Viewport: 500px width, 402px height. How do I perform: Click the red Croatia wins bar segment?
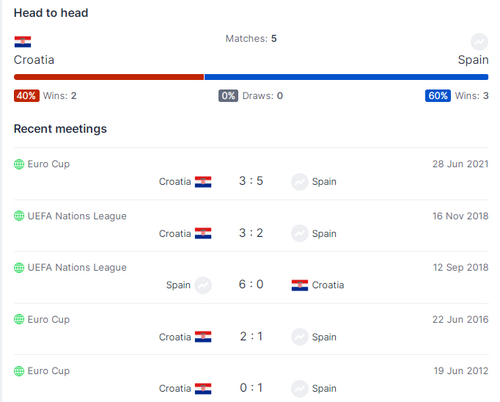click(x=109, y=77)
